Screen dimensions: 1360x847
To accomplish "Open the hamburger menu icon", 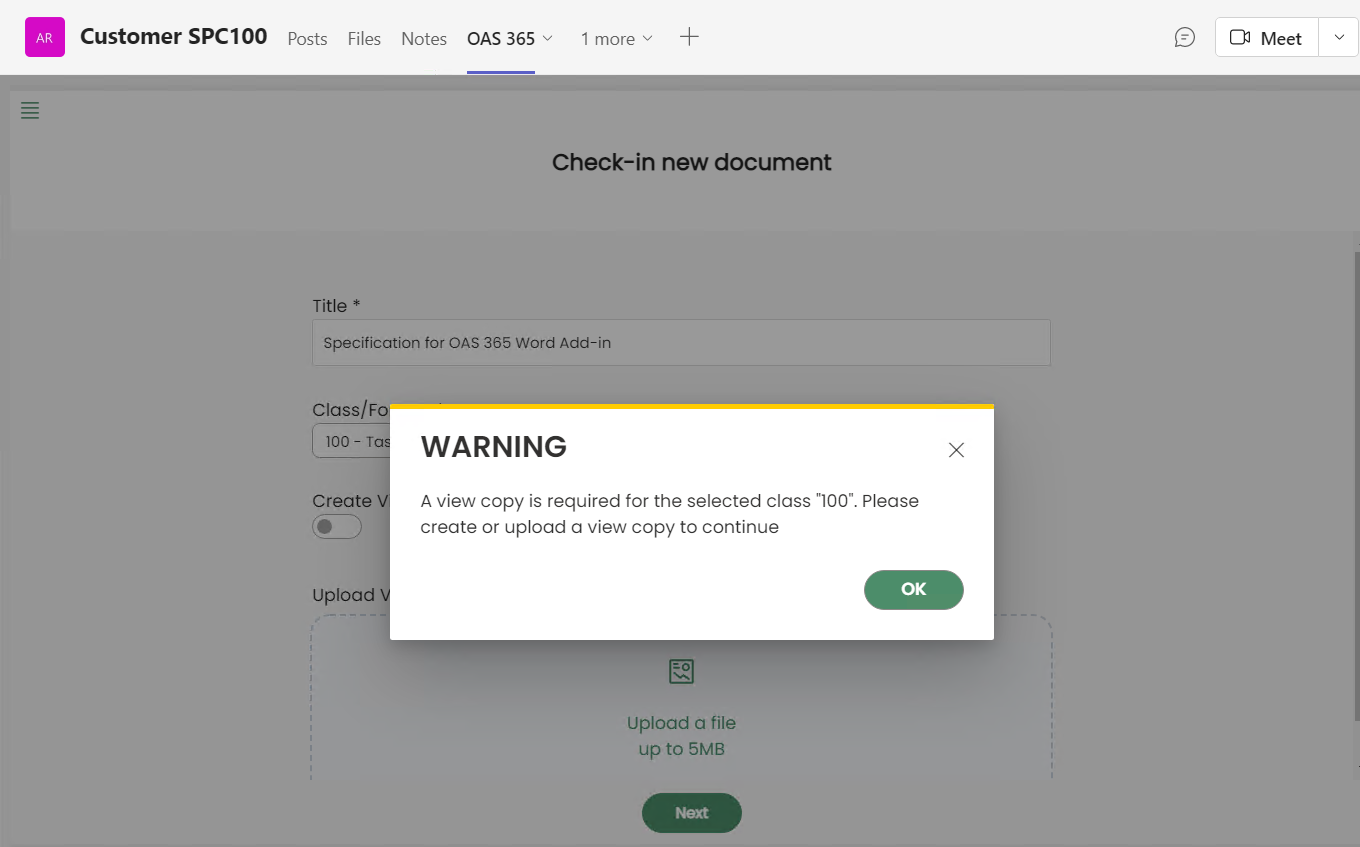I will 30,111.
